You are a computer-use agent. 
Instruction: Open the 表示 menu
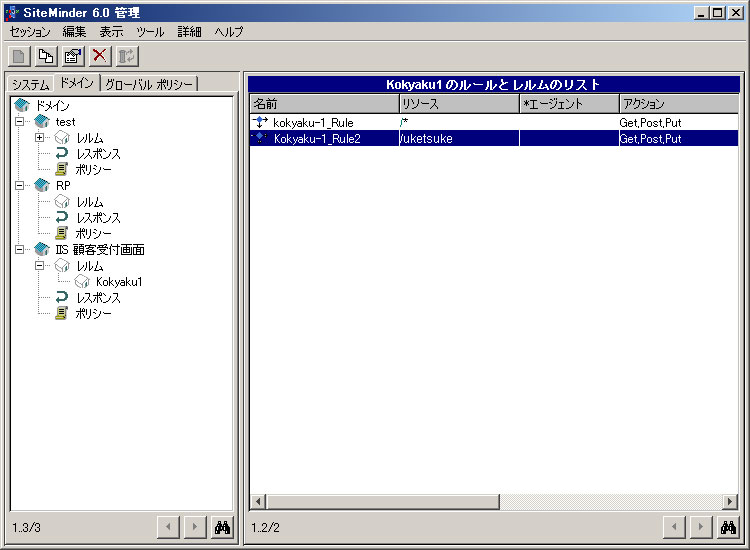tap(111, 32)
